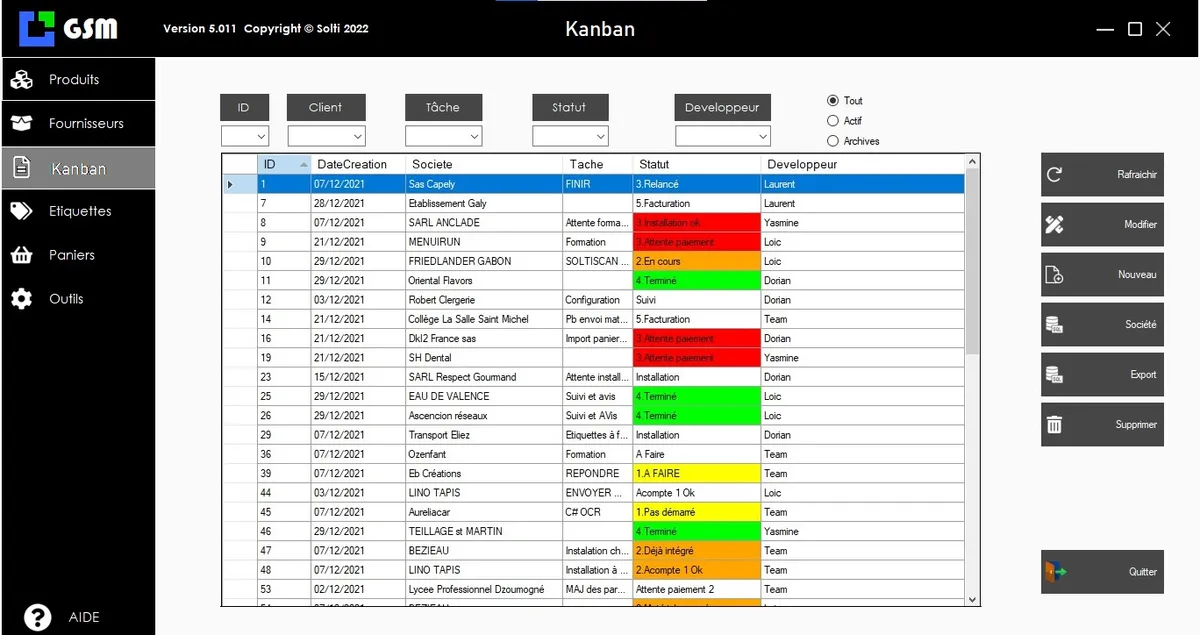Click the SH Dental cell
1200x635 pixels.
coord(483,358)
